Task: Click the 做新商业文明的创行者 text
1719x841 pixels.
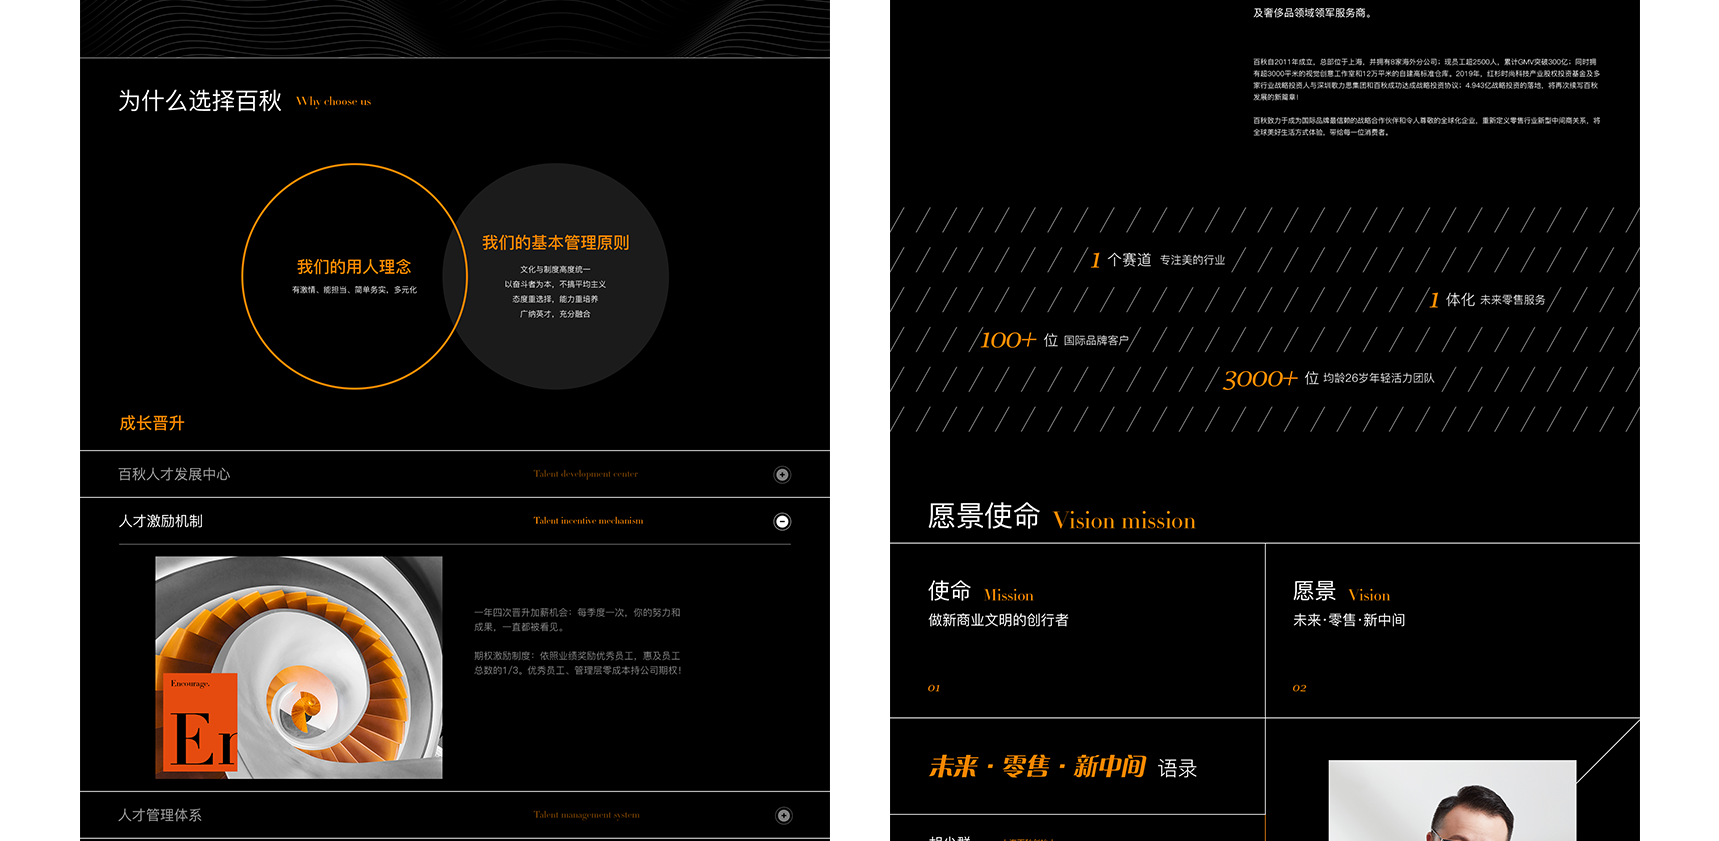Action: (x=998, y=620)
